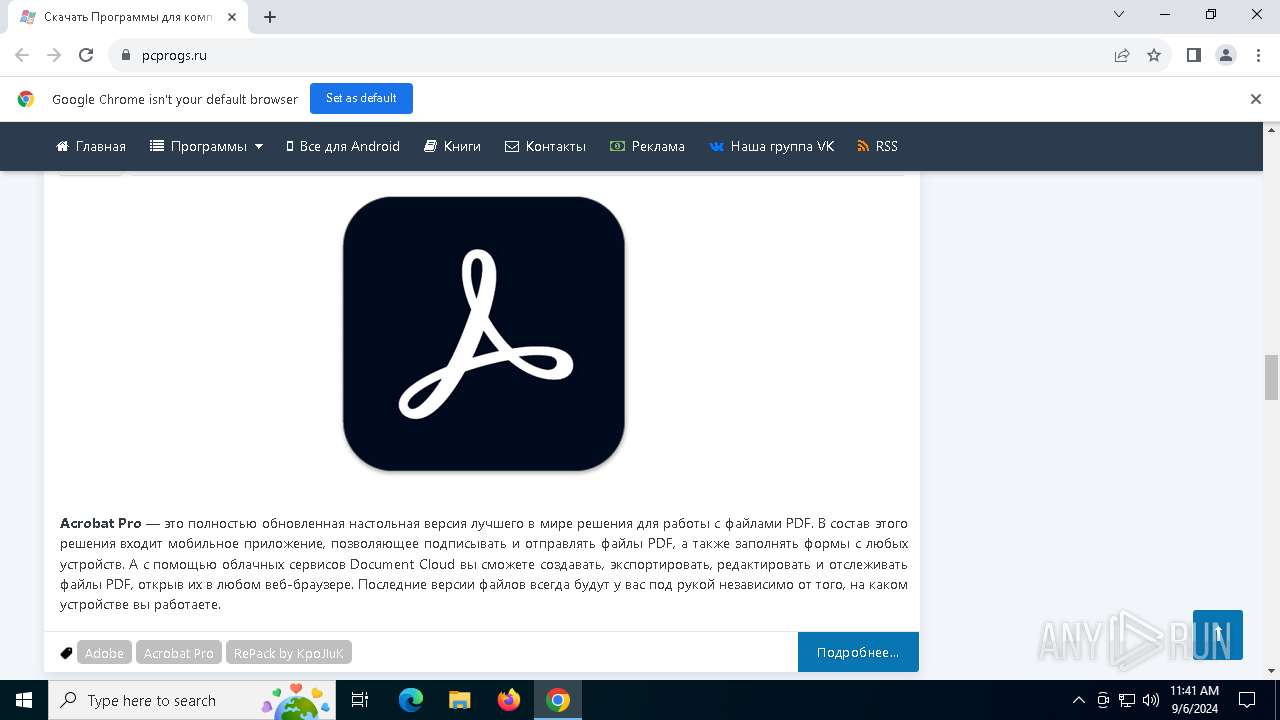
Task: Open the Chrome three-dot menu
Action: tap(1258, 55)
